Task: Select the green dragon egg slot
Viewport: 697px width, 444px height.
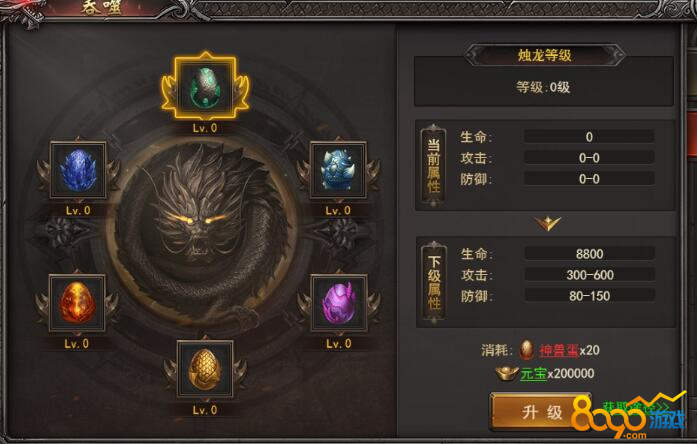Action: click(205, 86)
